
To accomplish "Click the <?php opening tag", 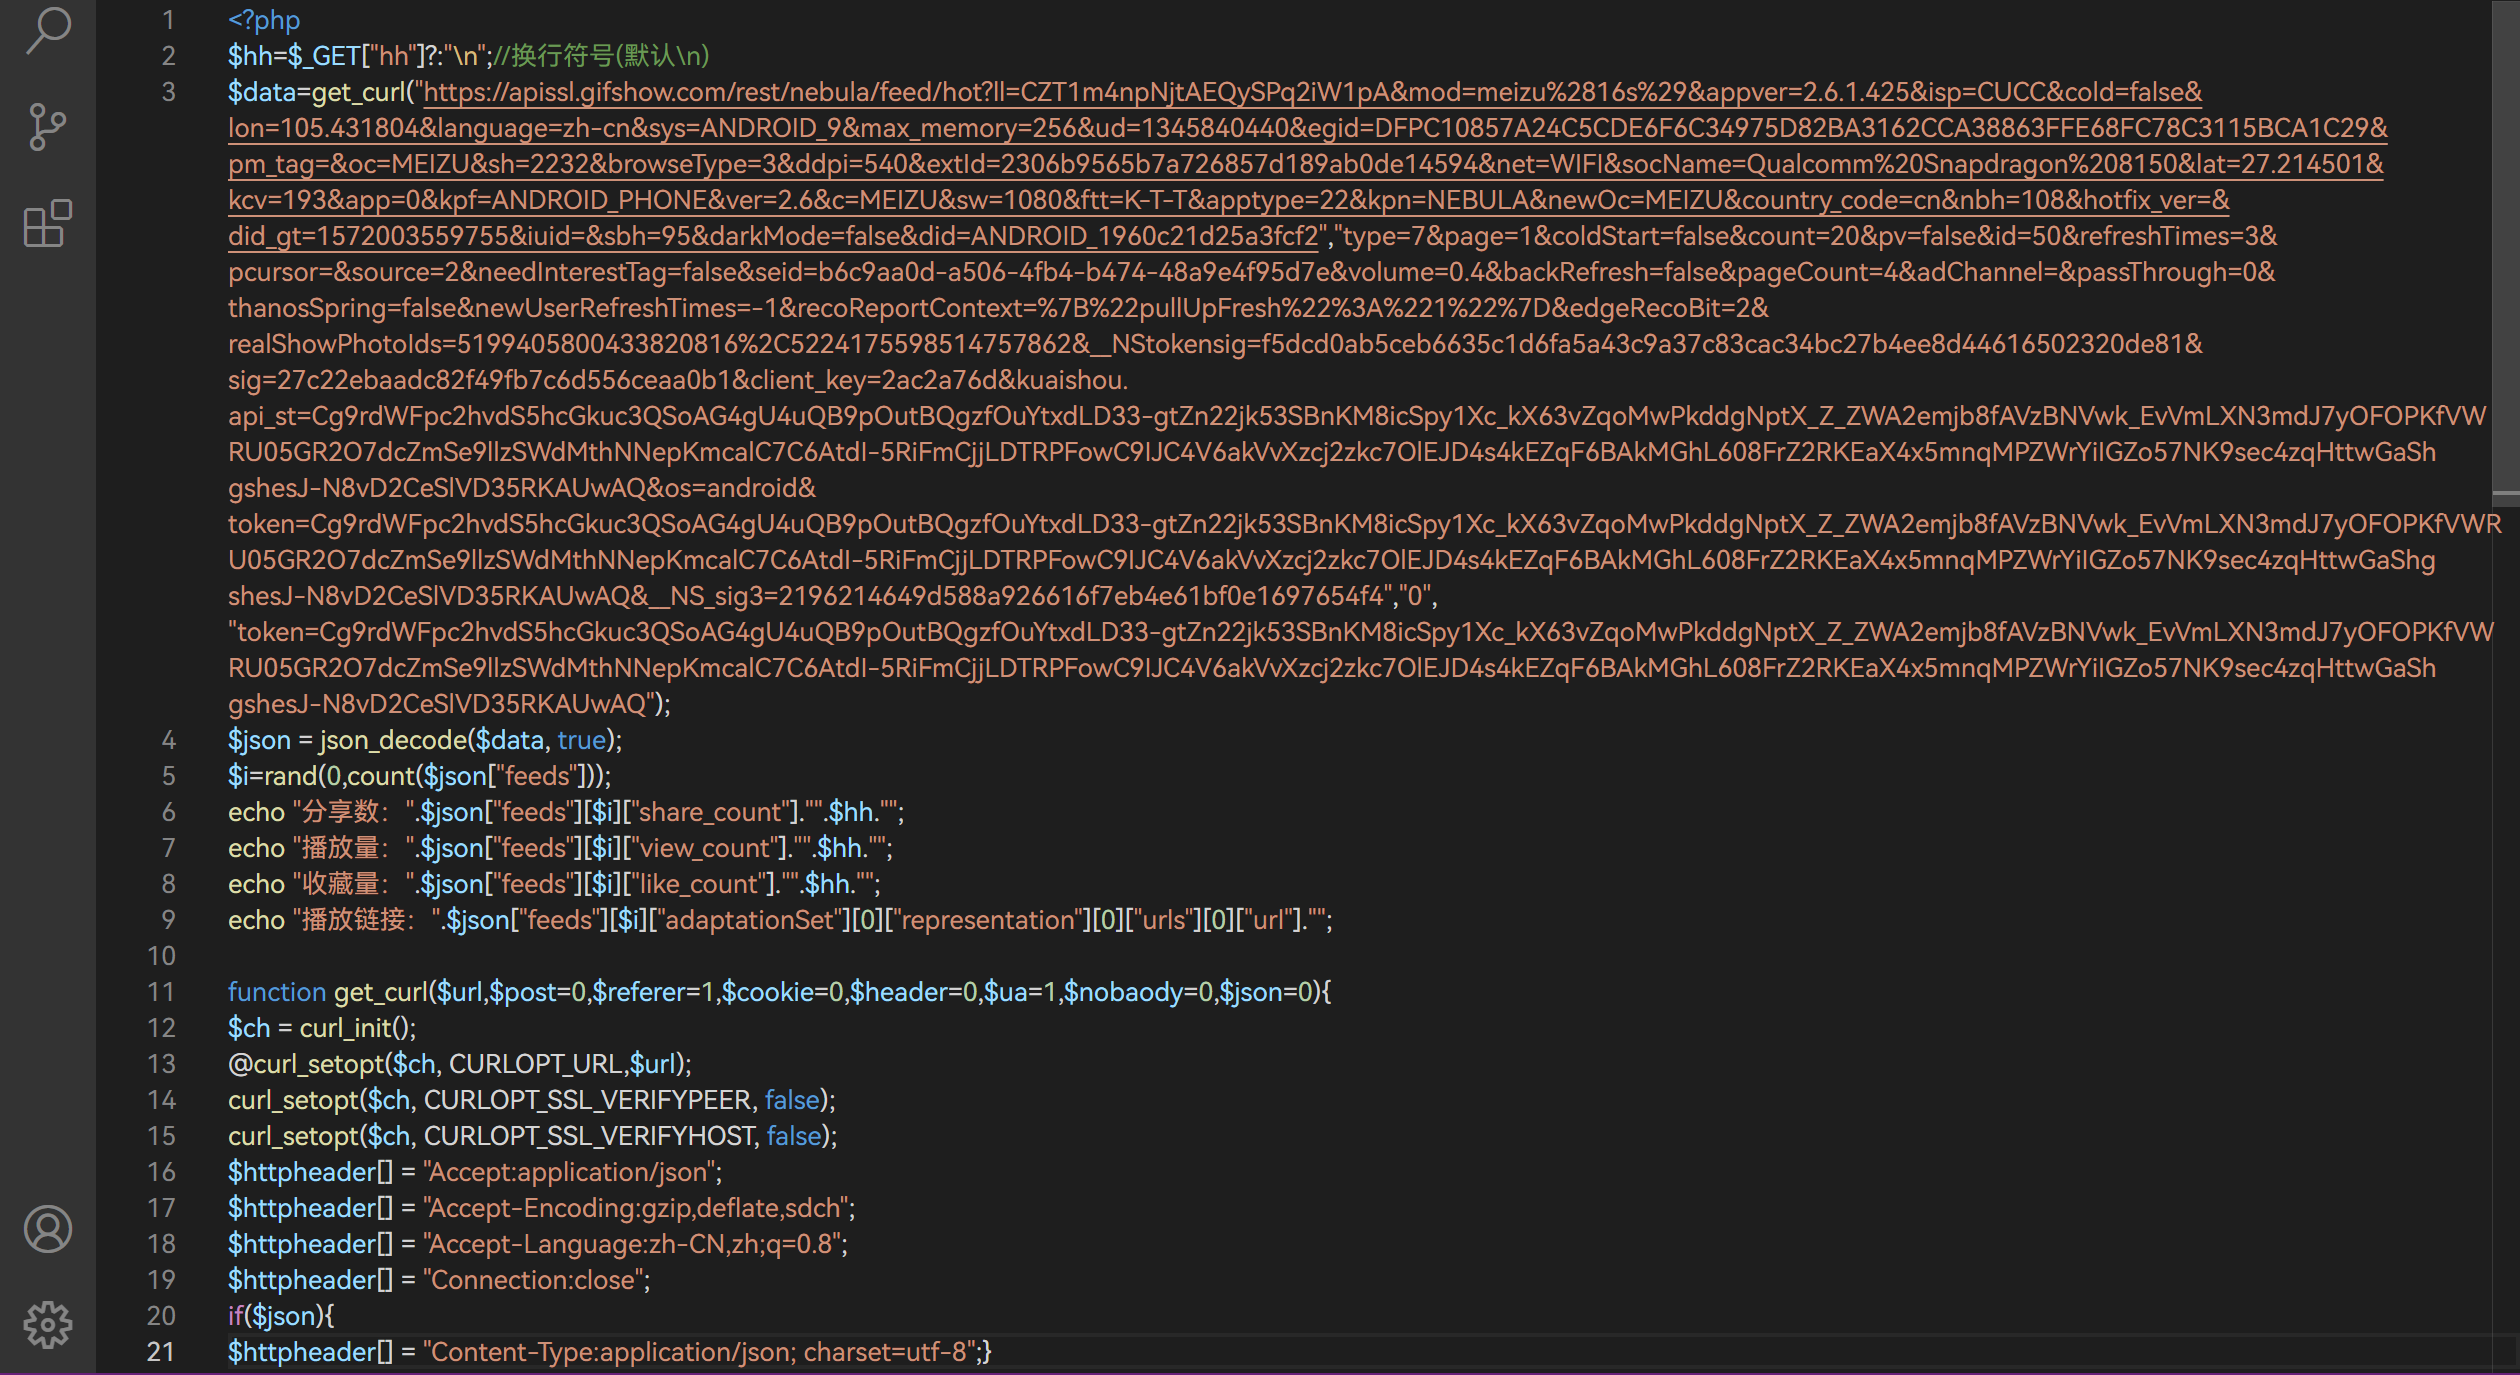I will [x=264, y=20].
